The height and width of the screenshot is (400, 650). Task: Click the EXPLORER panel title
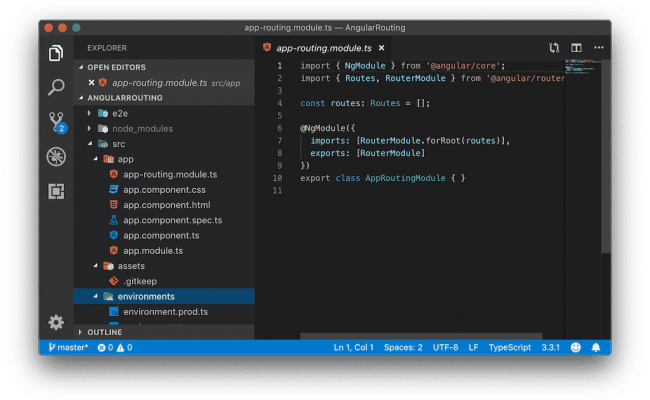[x=107, y=48]
